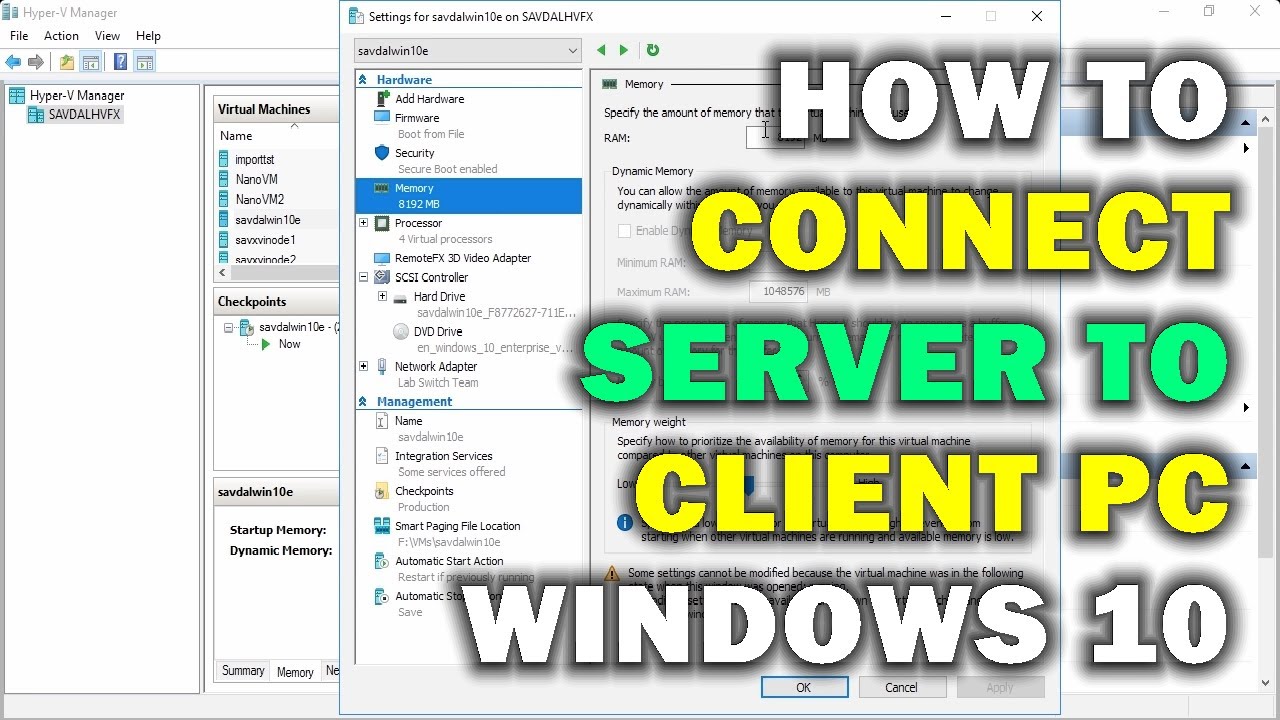Click the green previous arrow in Settings
The height and width of the screenshot is (720, 1280).
click(x=601, y=50)
